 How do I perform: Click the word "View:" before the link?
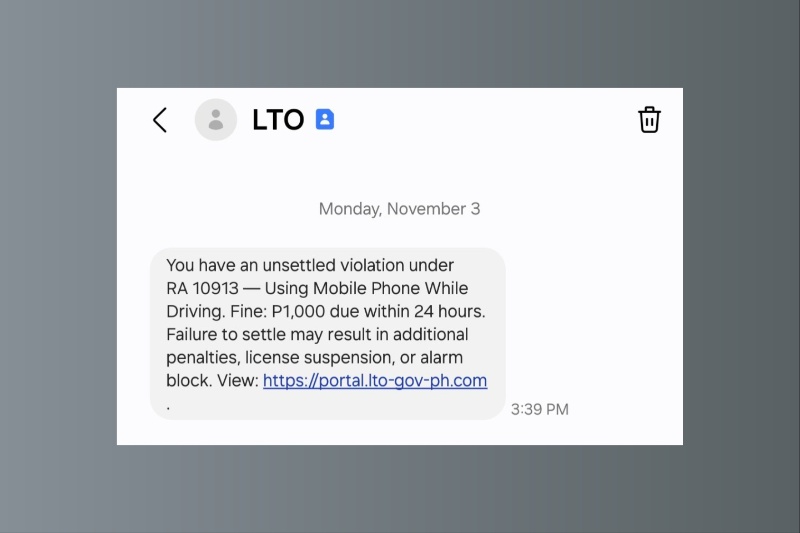[237, 381]
